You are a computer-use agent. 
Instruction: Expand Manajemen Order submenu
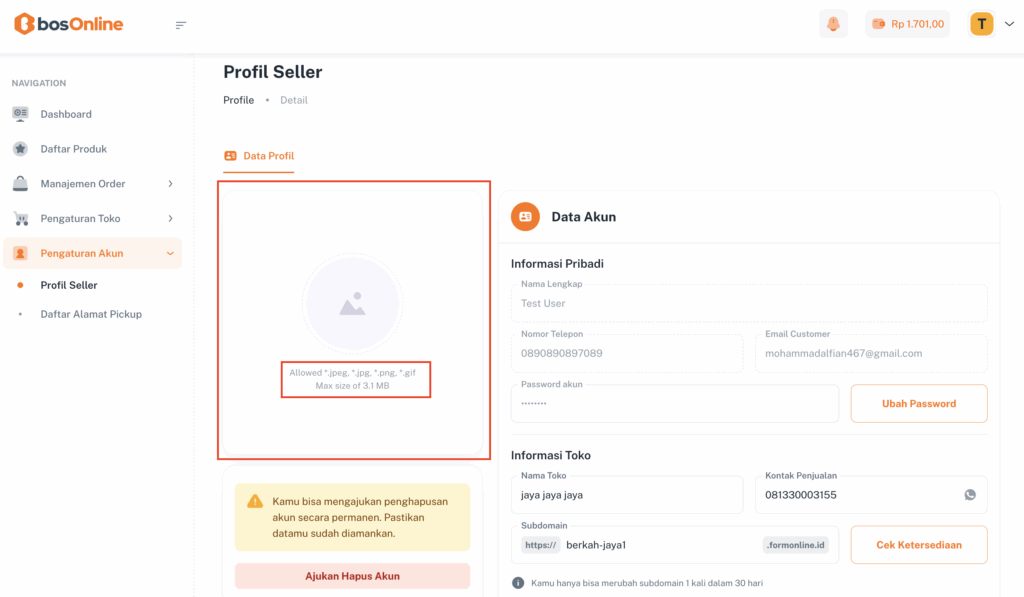pos(92,184)
